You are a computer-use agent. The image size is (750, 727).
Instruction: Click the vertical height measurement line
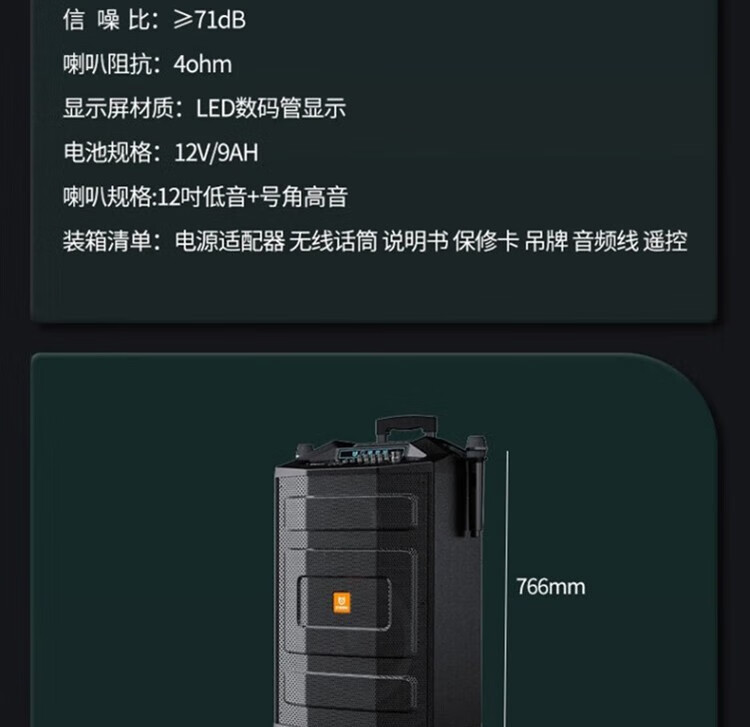[x=507, y=588]
